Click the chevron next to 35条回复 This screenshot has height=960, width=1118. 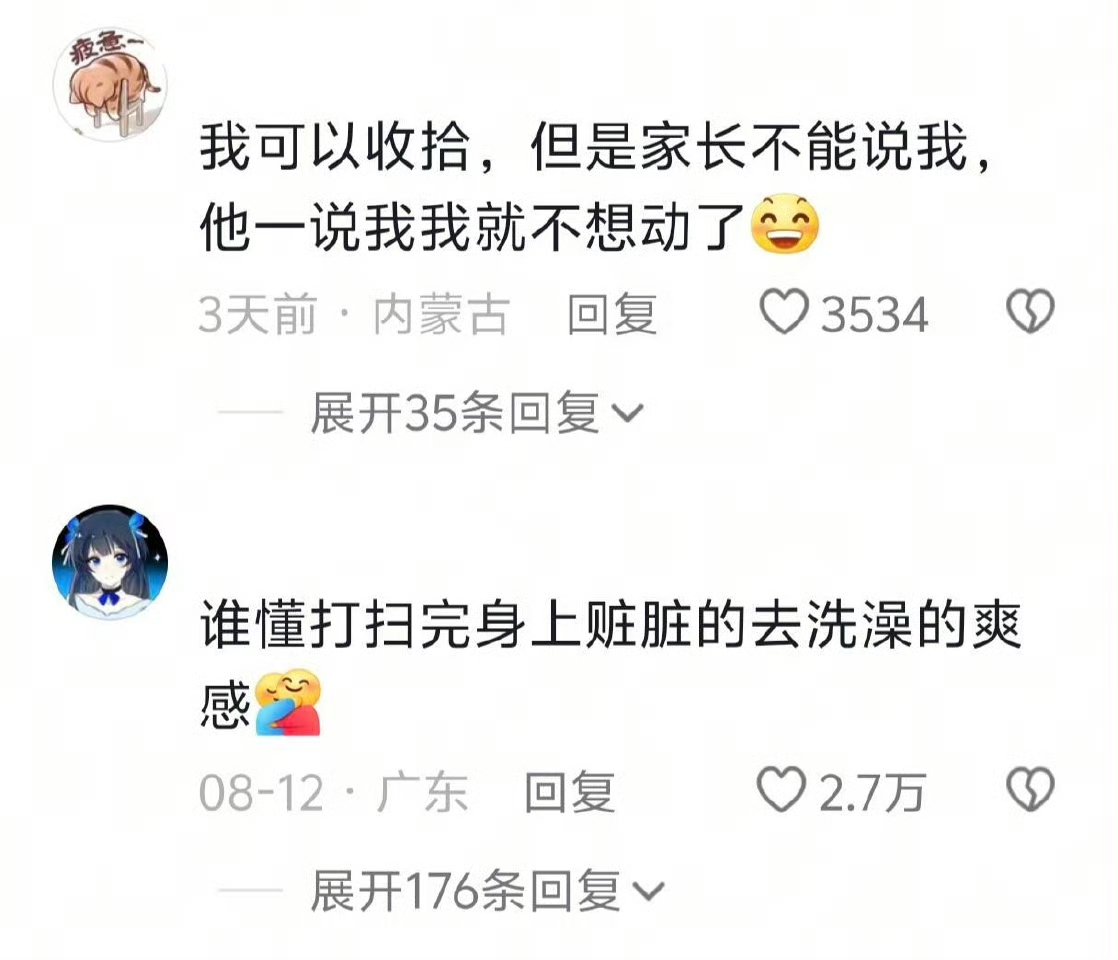coord(629,413)
